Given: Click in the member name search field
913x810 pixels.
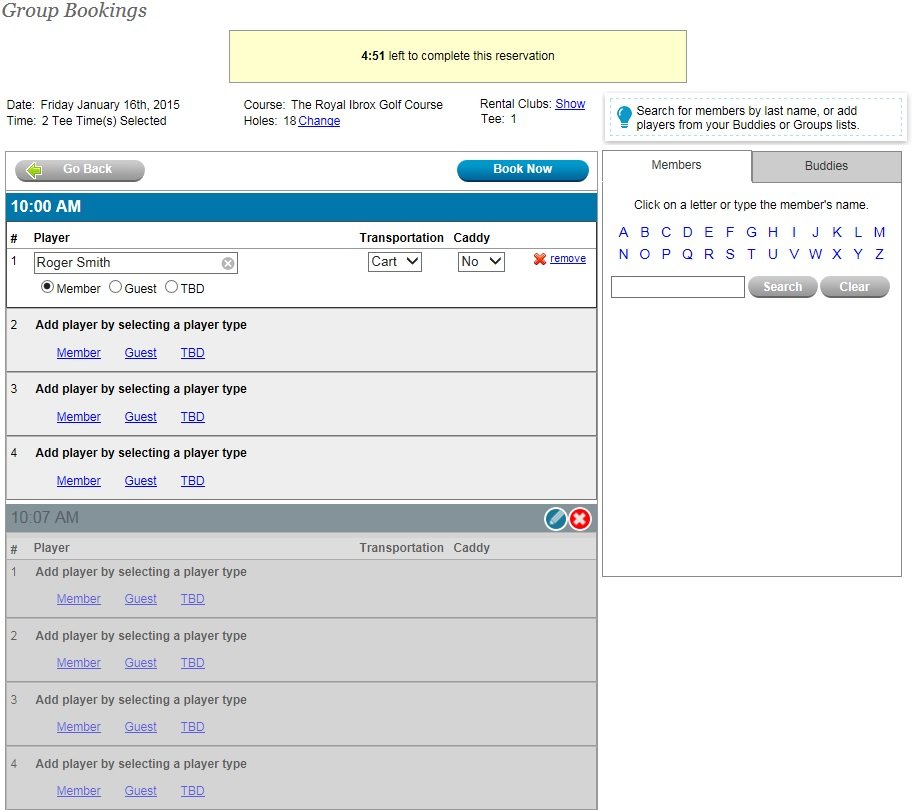Looking at the screenshot, I should tap(677, 287).
